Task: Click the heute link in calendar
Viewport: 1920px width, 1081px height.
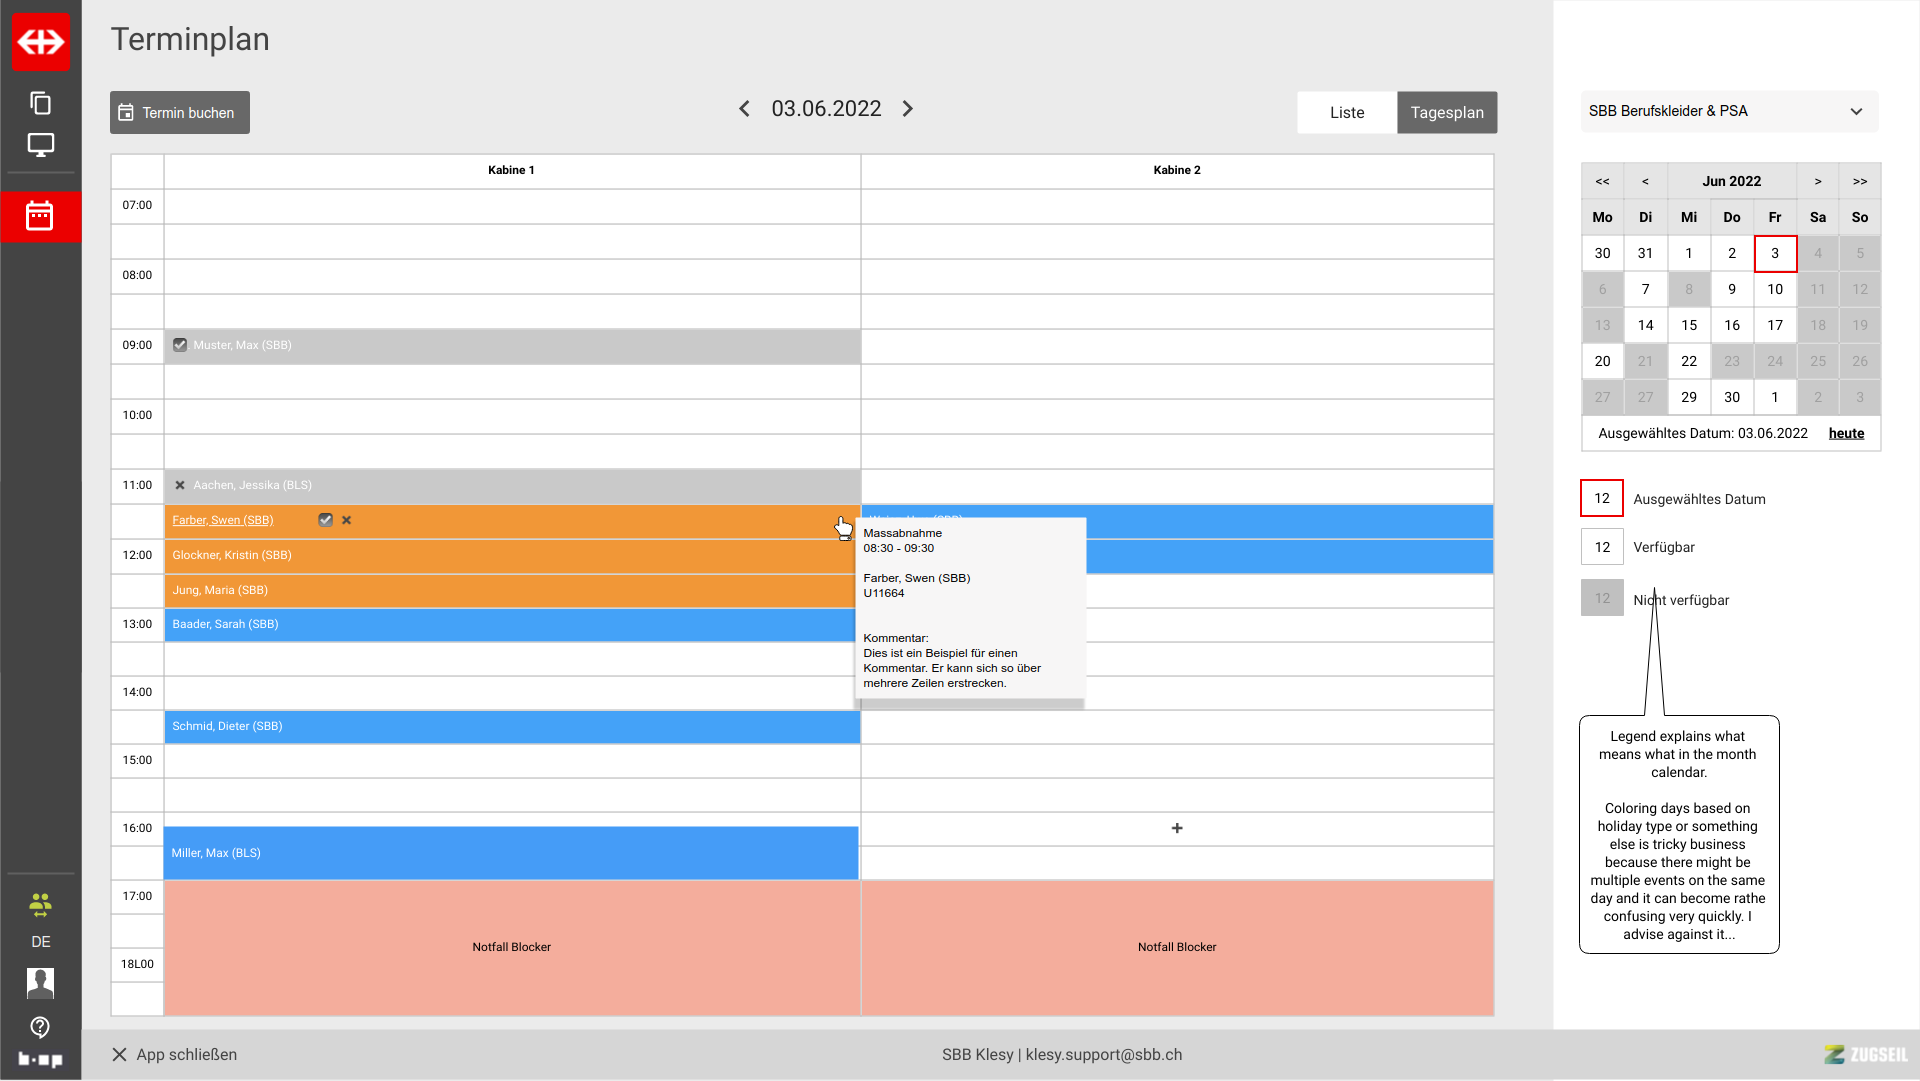Action: (1846, 433)
